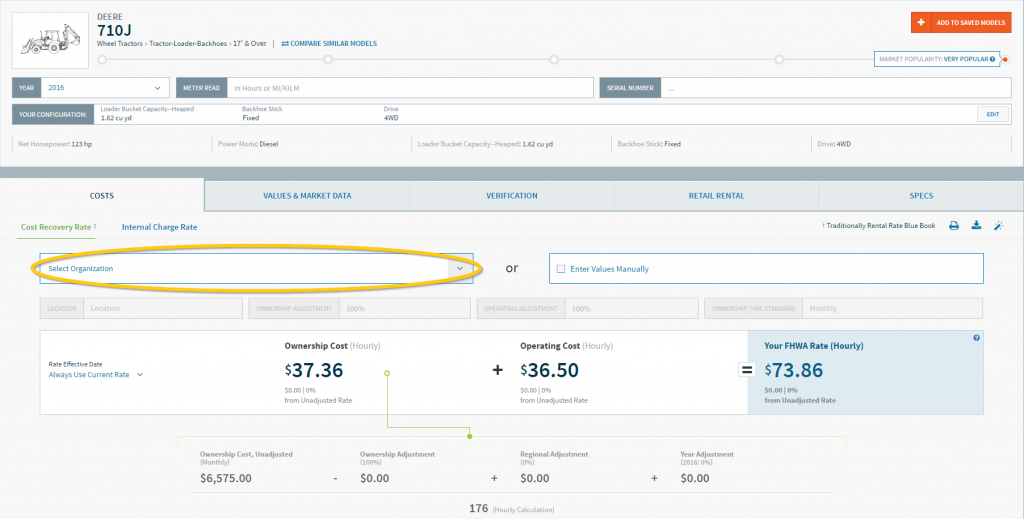Click the Power Mode Diesel text
This screenshot has height=519, width=1024.
(248, 144)
